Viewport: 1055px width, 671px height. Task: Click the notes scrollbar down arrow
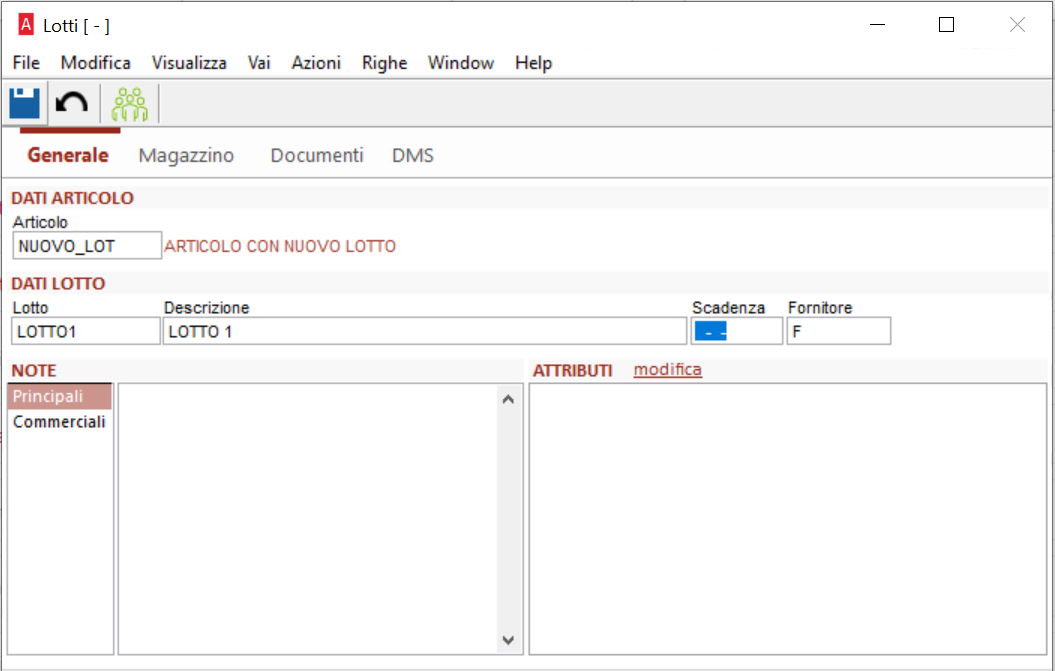(x=509, y=640)
